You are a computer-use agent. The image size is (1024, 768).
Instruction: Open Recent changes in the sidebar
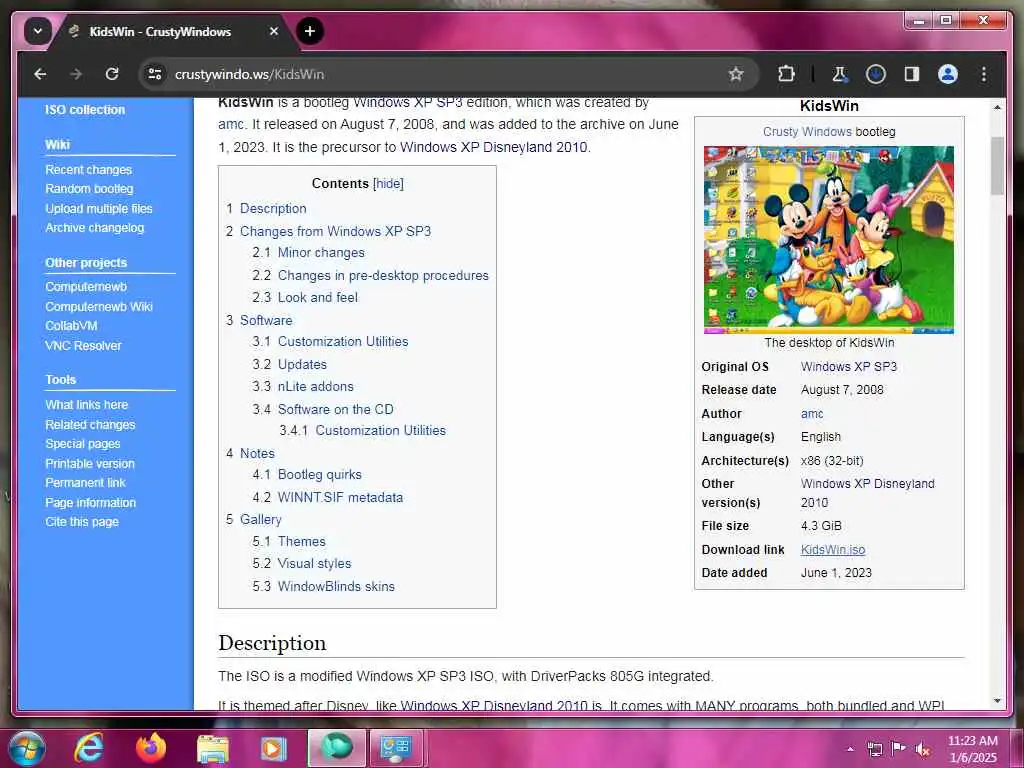[89, 170]
